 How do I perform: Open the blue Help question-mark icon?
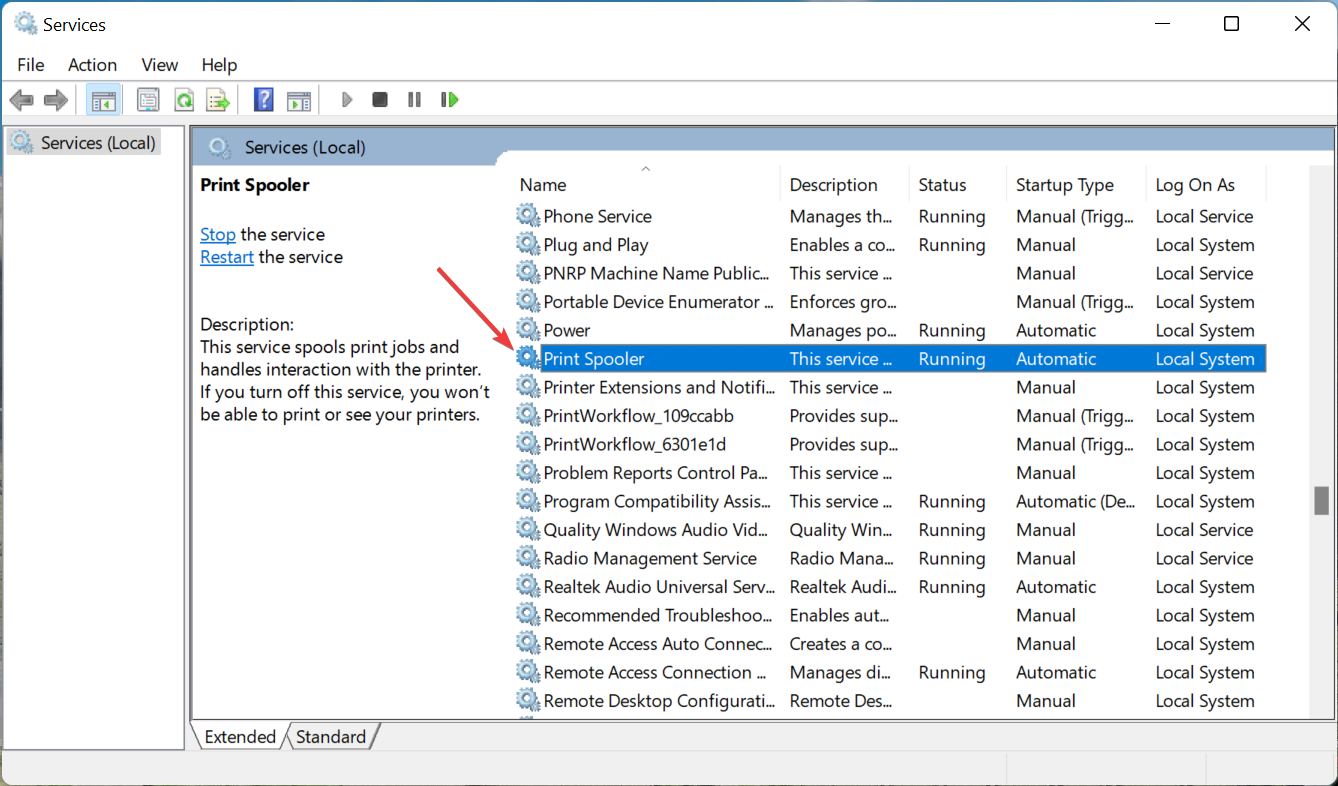pyautogui.click(x=264, y=100)
